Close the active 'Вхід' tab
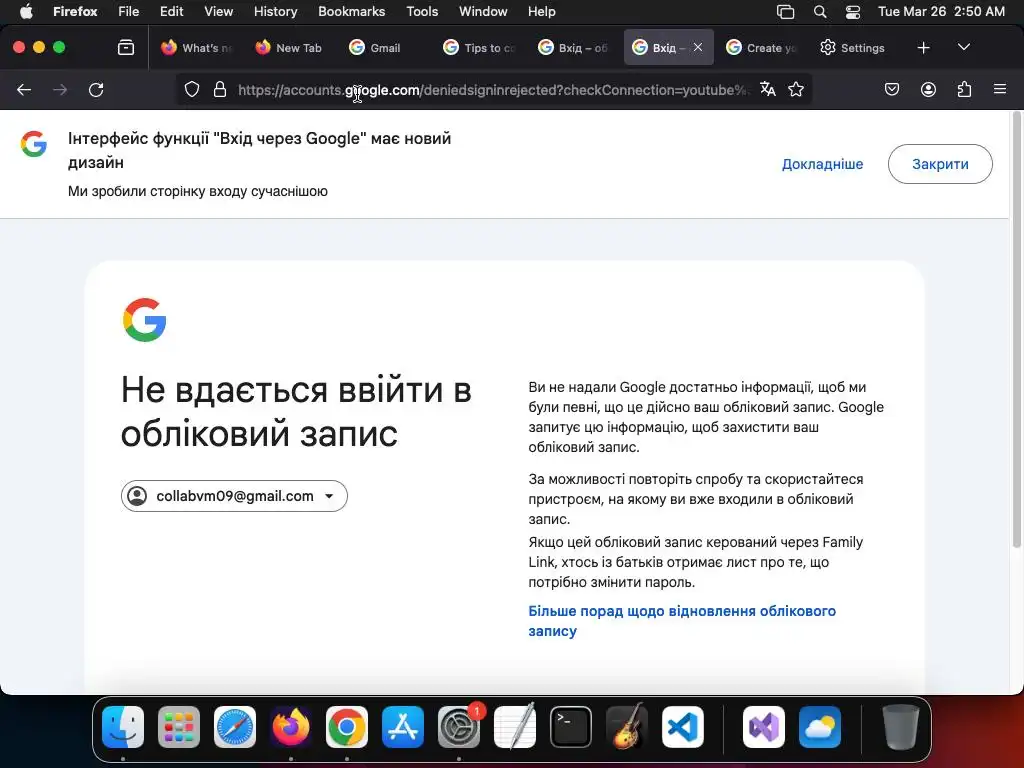1024x768 pixels. (698, 48)
